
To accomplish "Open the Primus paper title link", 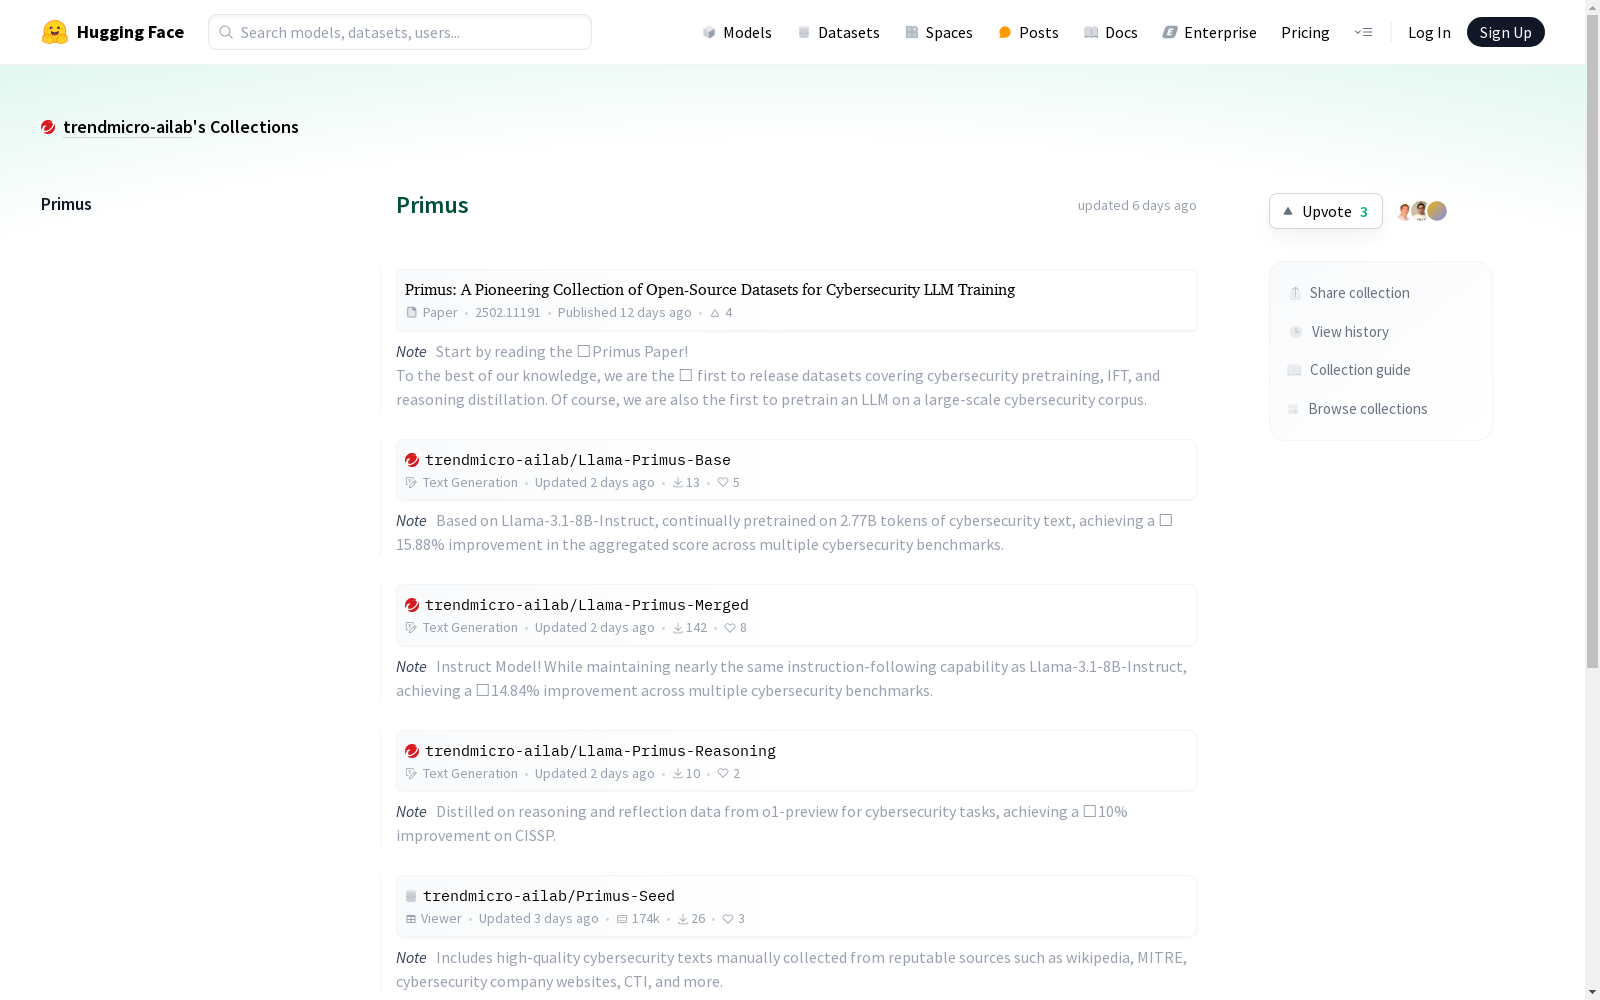I will coord(710,289).
